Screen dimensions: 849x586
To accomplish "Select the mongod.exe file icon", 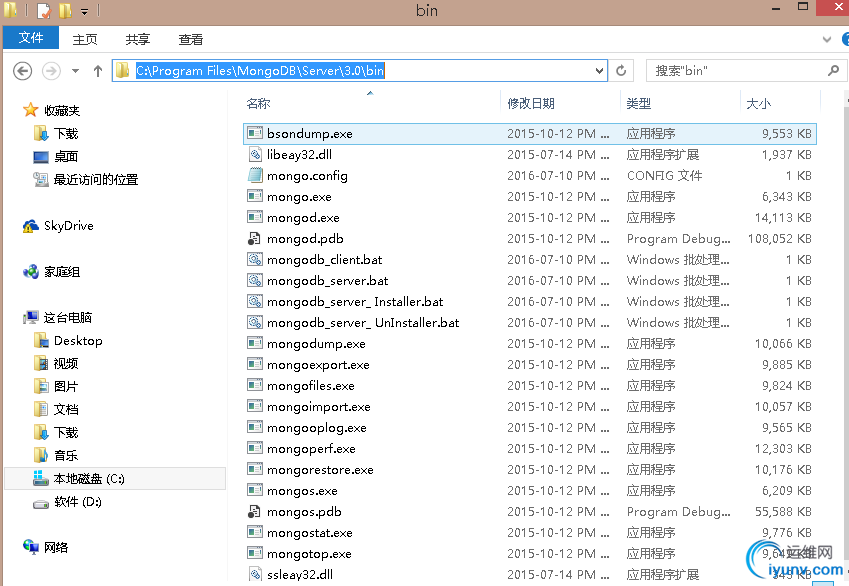I will [x=254, y=217].
